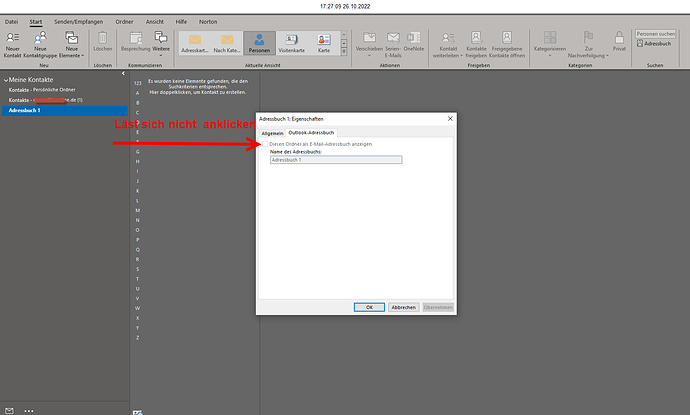Close the Adressbuch 1 Eigenschaften dialog

pos(450,119)
